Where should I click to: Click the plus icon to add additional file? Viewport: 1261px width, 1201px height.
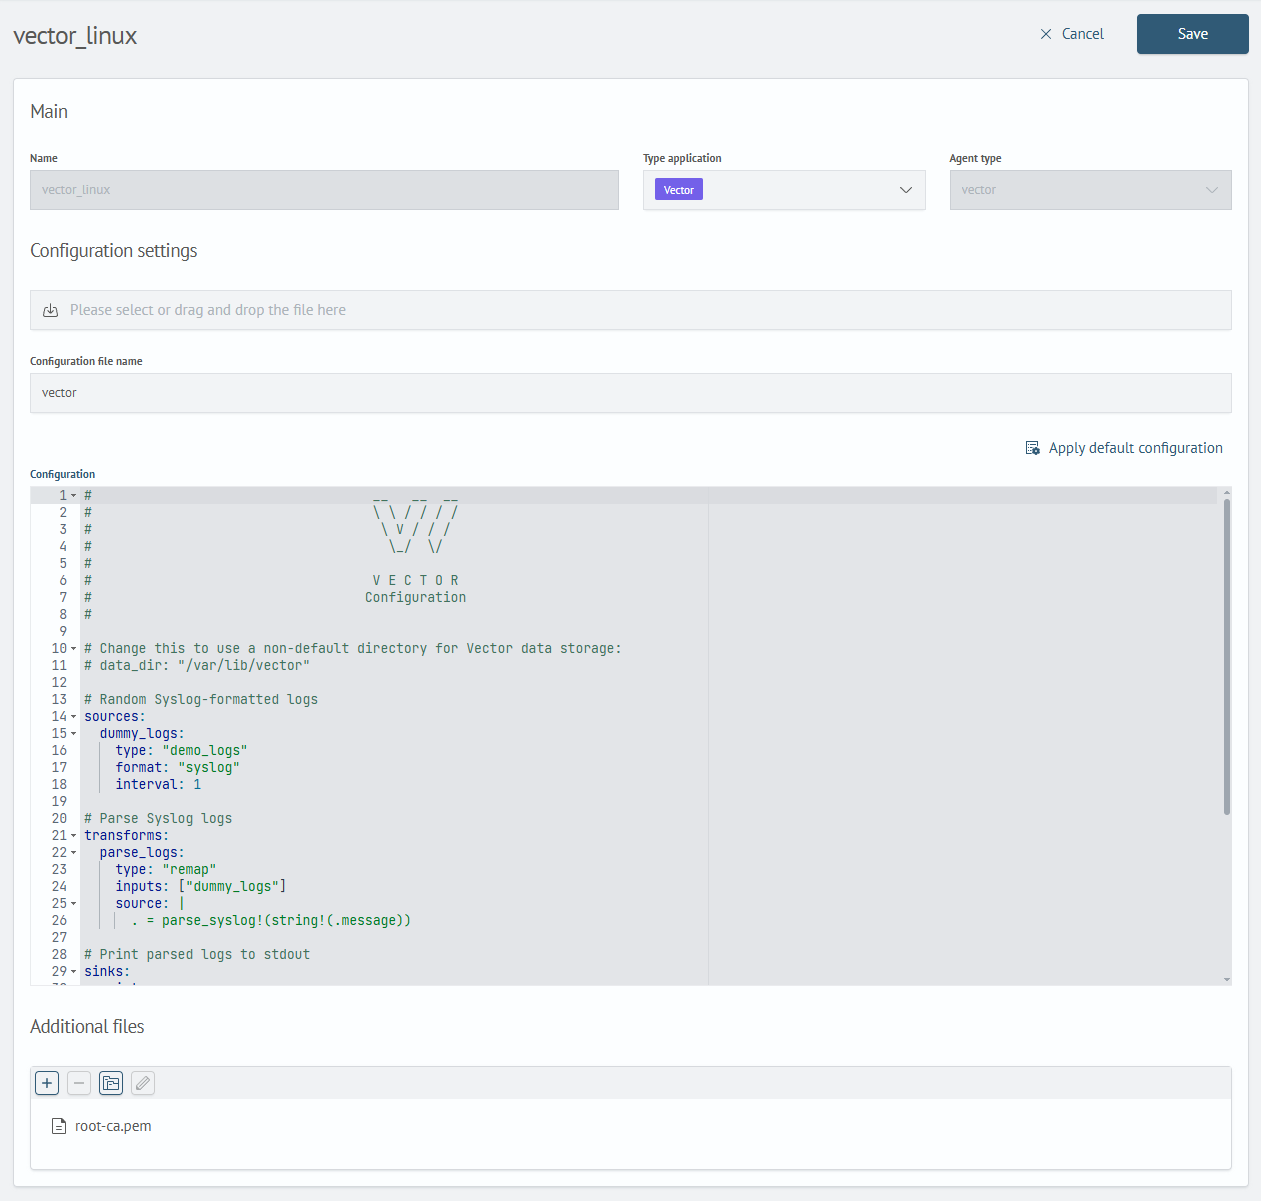point(47,1083)
